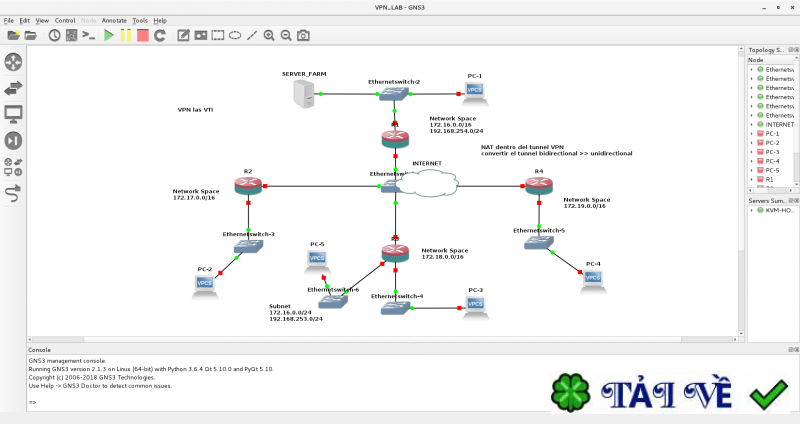This screenshot has width=800, height=424.
Task: Click the Topology Summary panel's float button
Action: (x=791, y=50)
